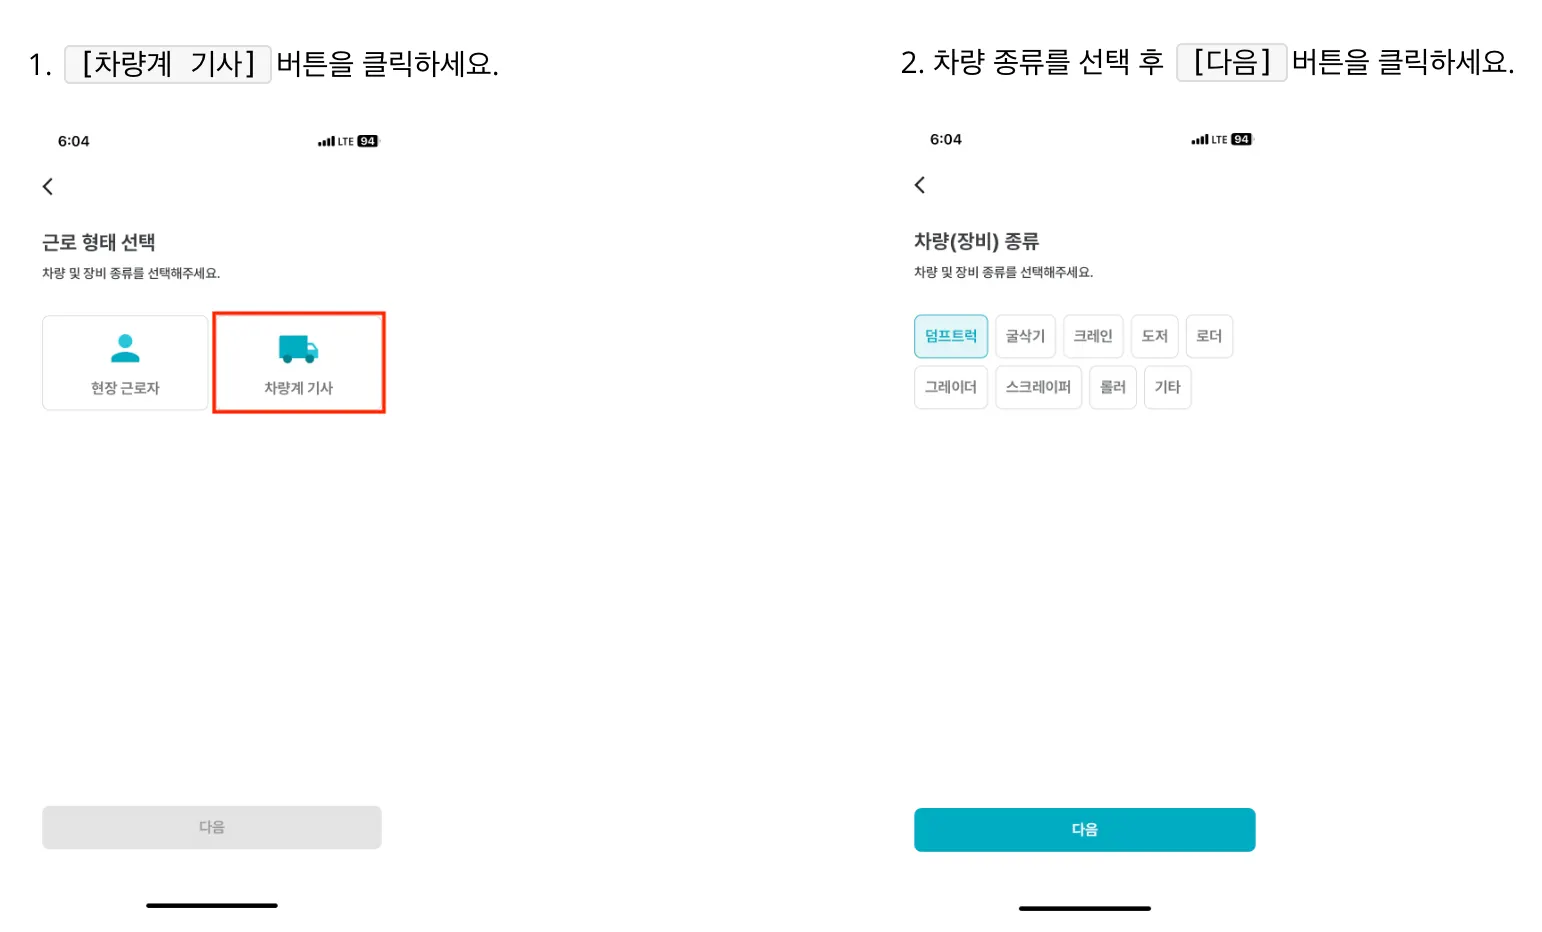
Task: Toggle the 덤프트럭 vehicle chip
Action: (950, 336)
